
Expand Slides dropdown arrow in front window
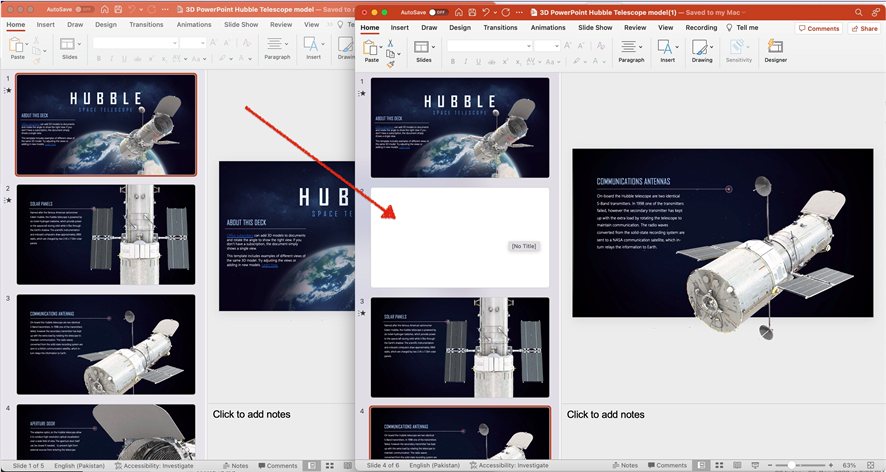(x=433, y=47)
